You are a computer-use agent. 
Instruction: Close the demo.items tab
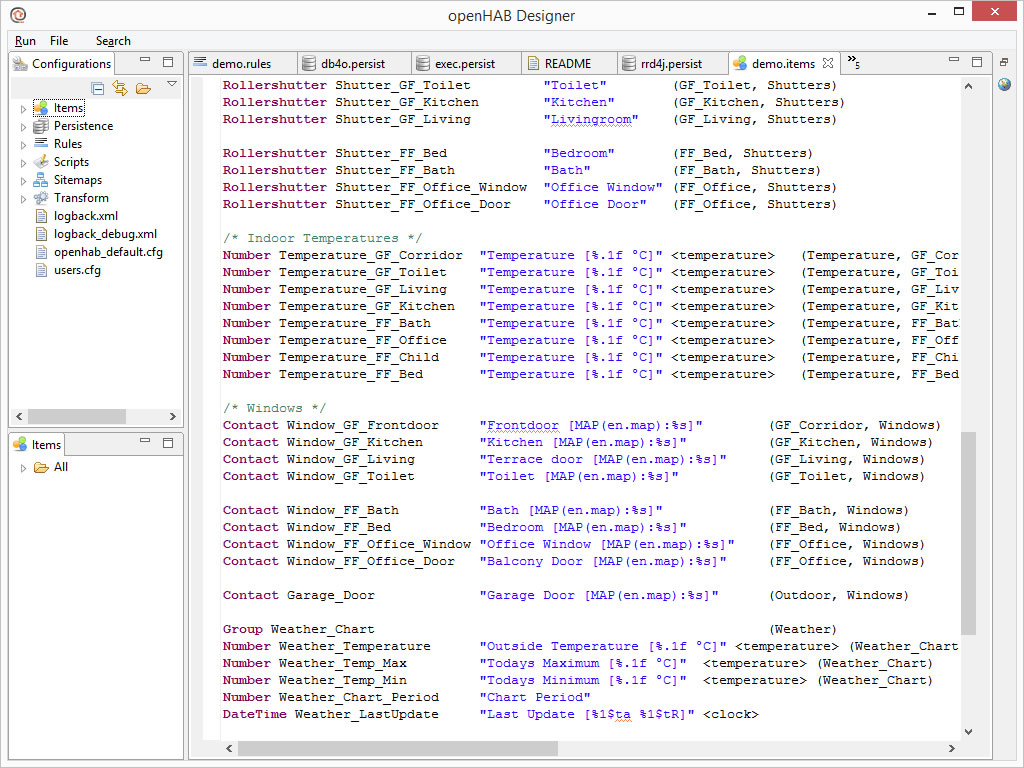point(828,63)
